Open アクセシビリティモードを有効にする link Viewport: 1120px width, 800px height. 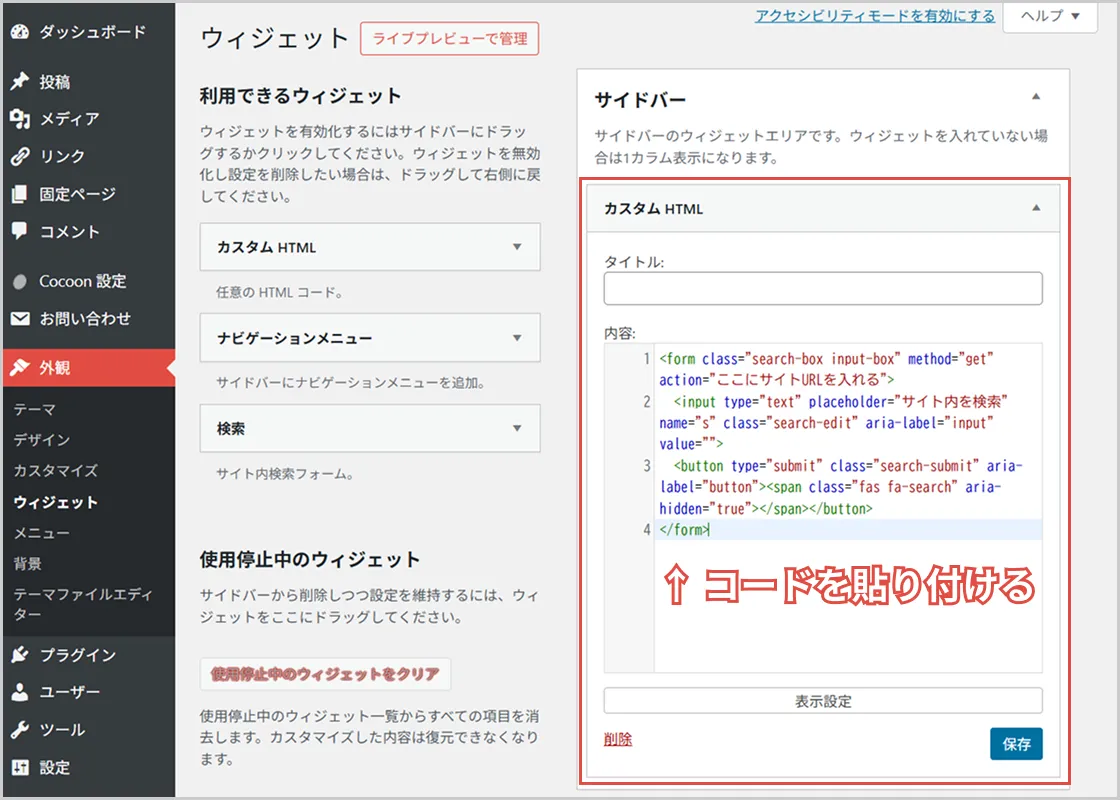click(873, 17)
